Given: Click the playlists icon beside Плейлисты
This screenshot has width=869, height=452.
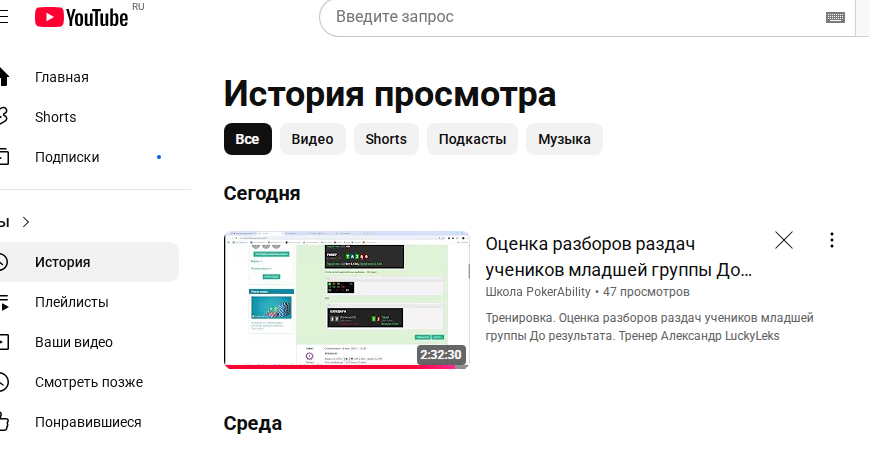Looking at the screenshot, I should tap(3, 302).
